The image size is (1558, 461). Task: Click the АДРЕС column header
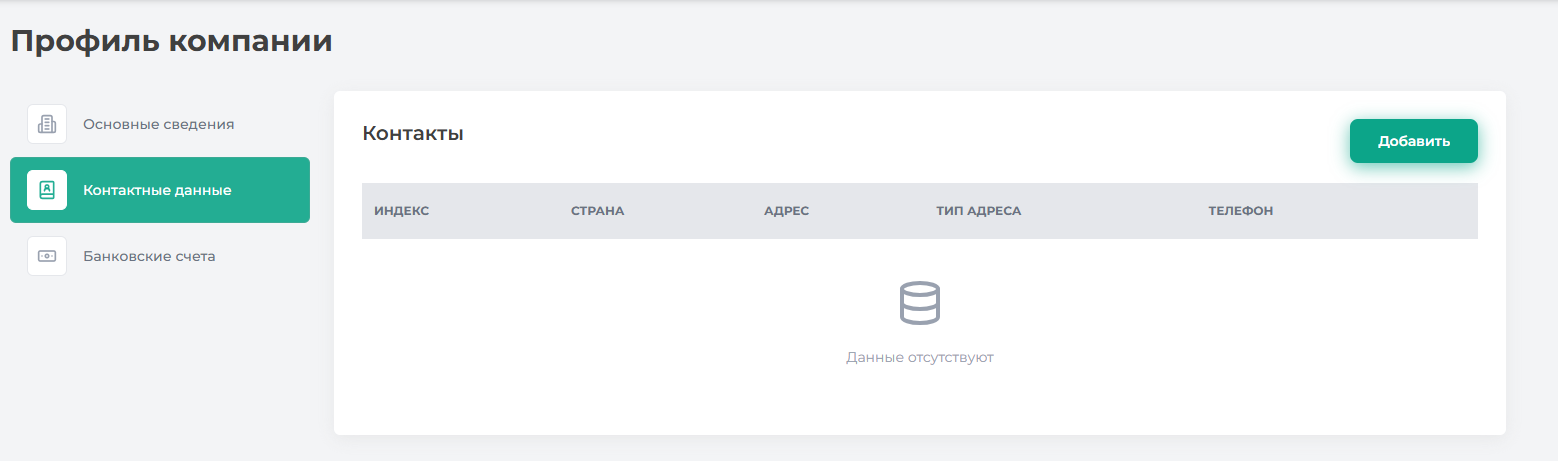point(786,211)
